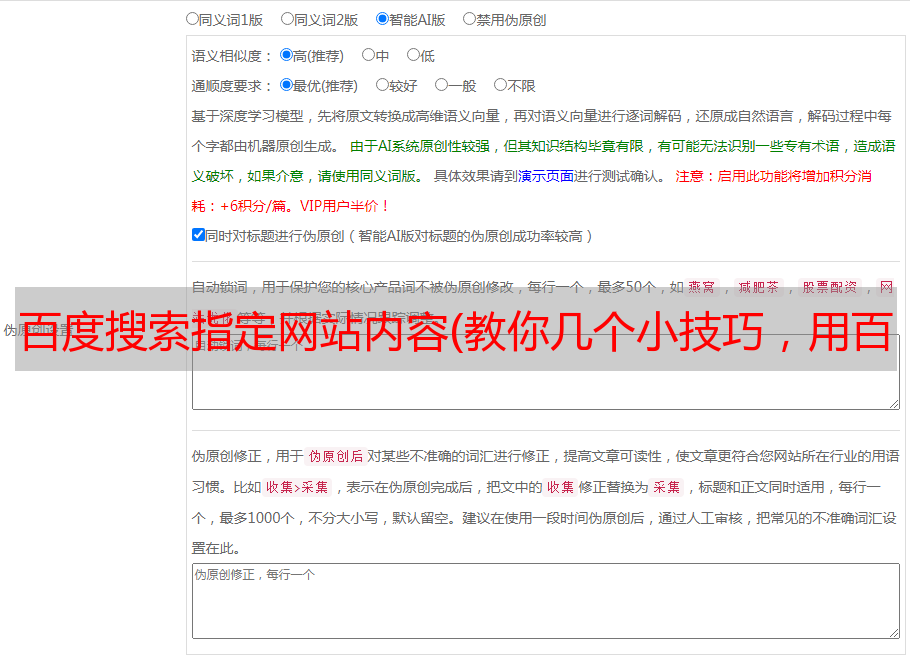
Task: Set 语义相似度 to 中
Action: [368, 55]
